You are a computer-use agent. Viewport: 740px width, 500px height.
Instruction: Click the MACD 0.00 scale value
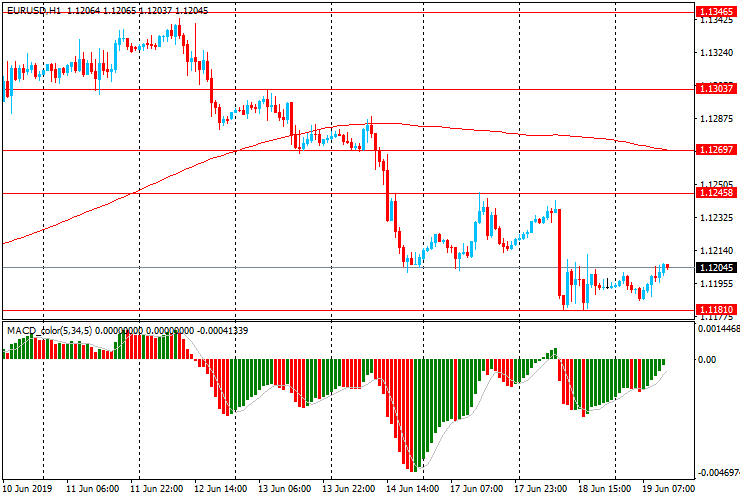click(706, 360)
